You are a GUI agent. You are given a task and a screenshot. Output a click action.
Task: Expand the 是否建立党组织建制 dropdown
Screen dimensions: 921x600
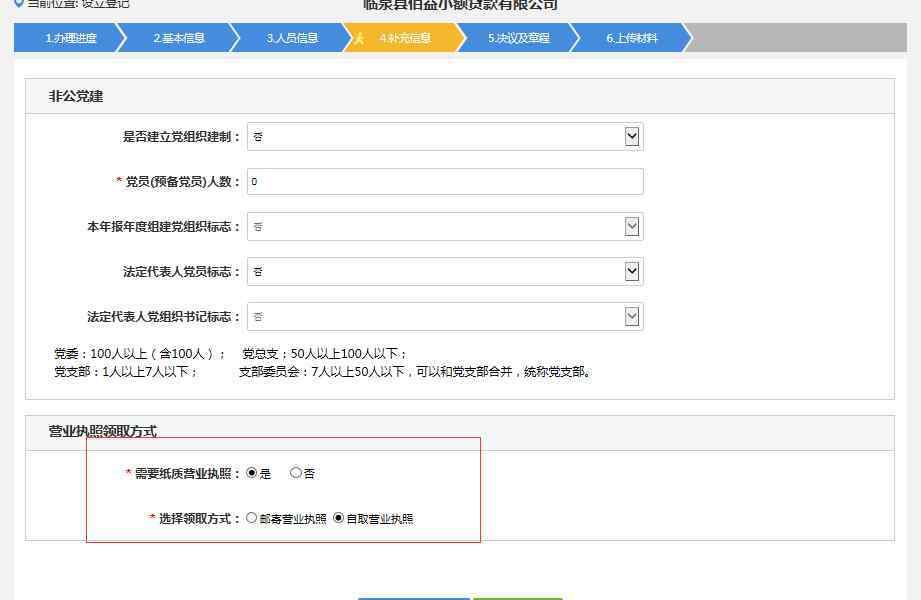pos(631,137)
